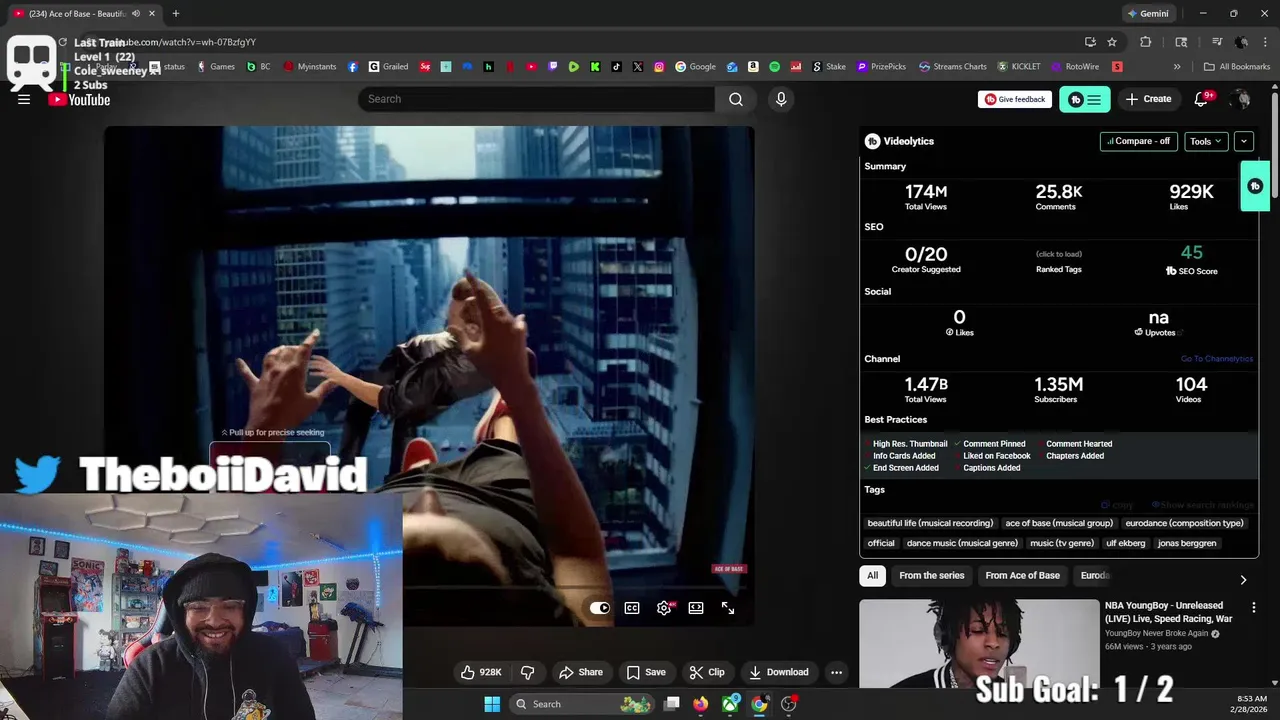Viewport: 1280px width, 720px height.
Task: Open the account avatar menu
Action: (1241, 99)
